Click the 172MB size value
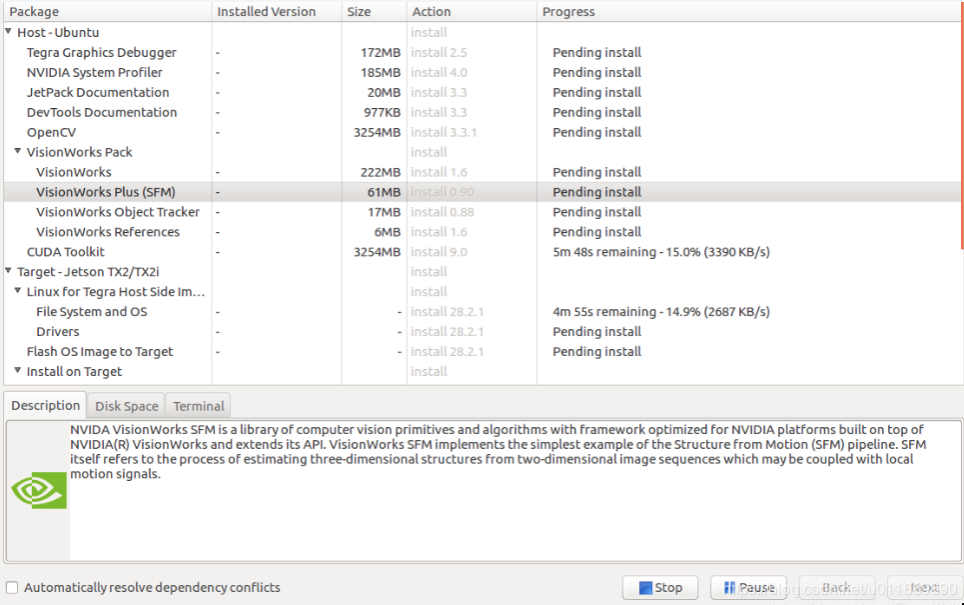964x605 pixels. 381,53
